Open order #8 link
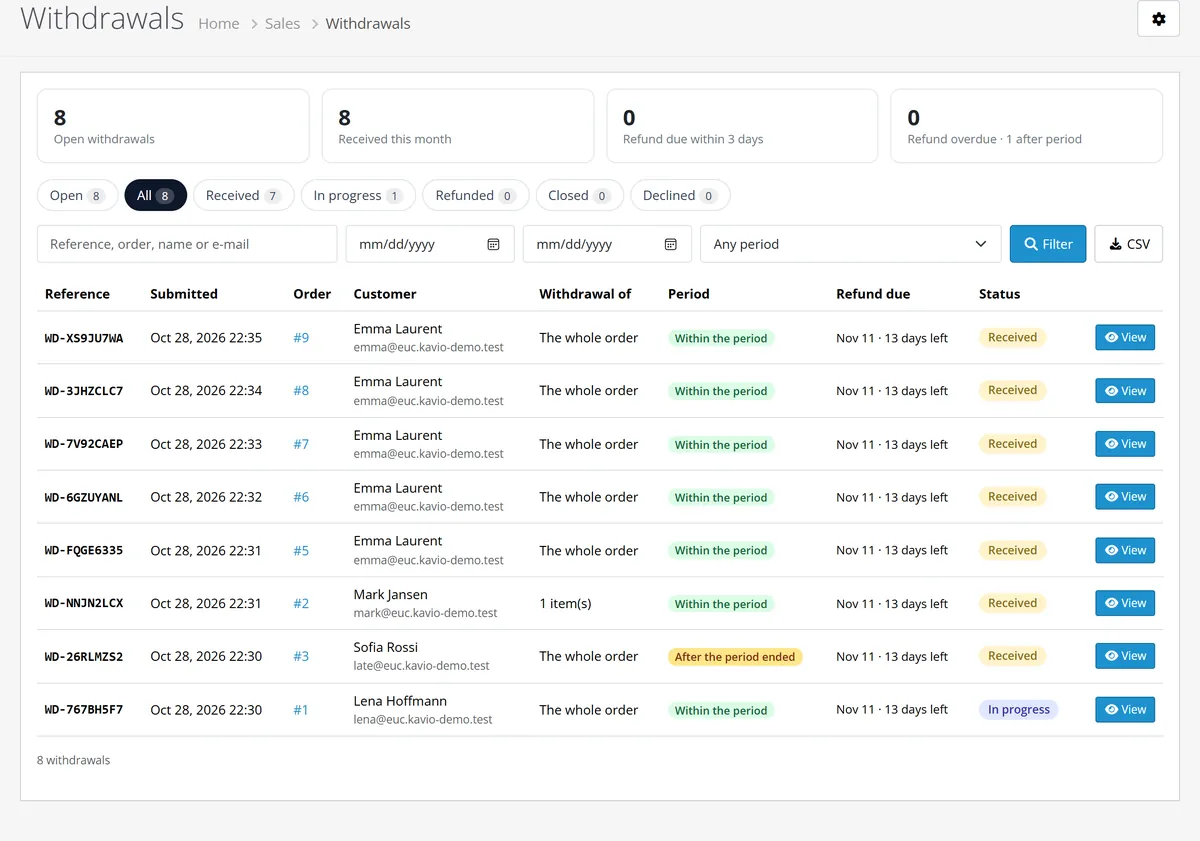This screenshot has width=1200, height=841. tap(301, 391)
